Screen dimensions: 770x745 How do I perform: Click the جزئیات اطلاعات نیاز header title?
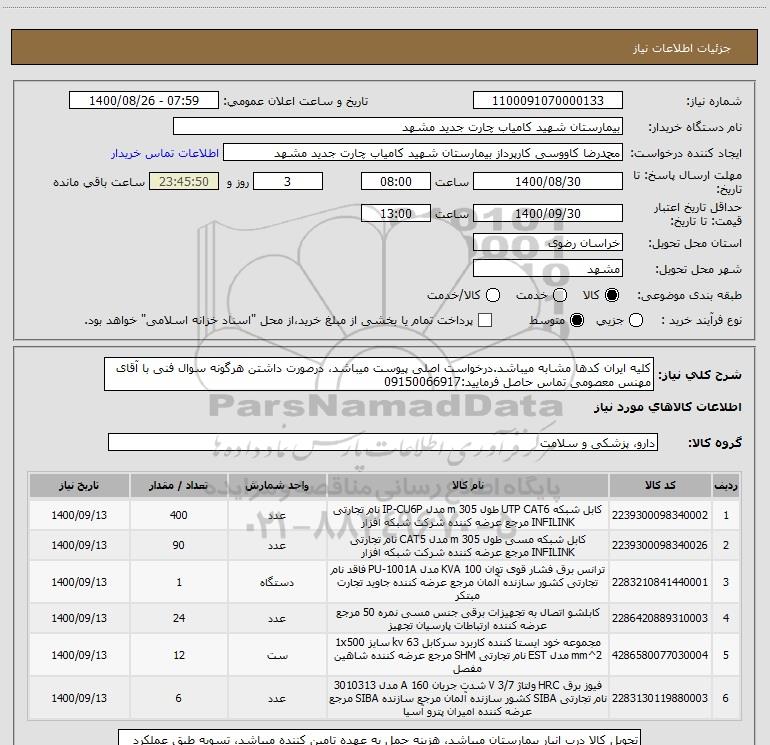click(682, 48)
